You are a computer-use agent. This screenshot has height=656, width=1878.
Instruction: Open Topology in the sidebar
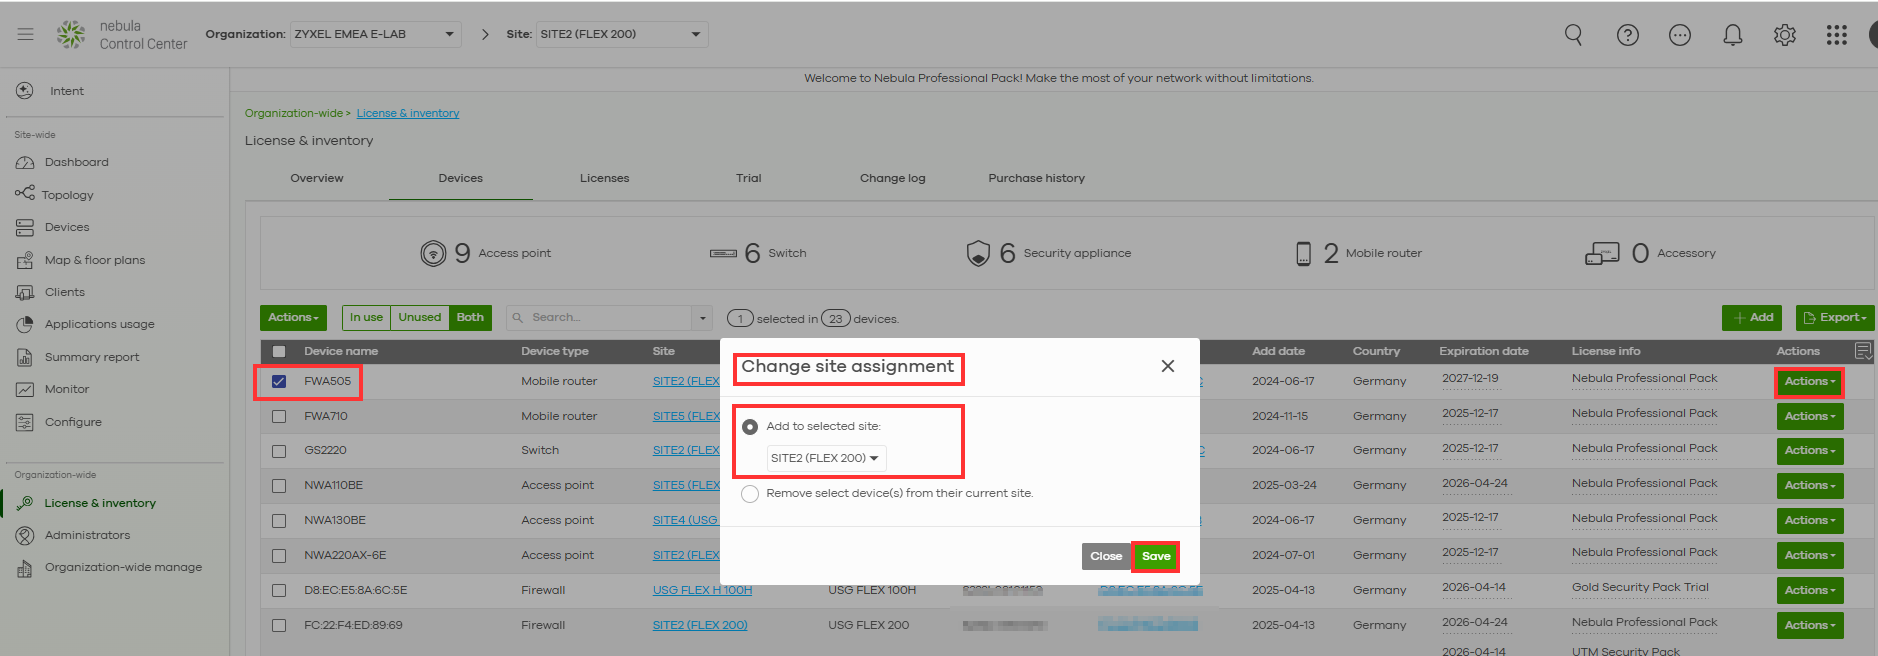[x=68, y=195]
